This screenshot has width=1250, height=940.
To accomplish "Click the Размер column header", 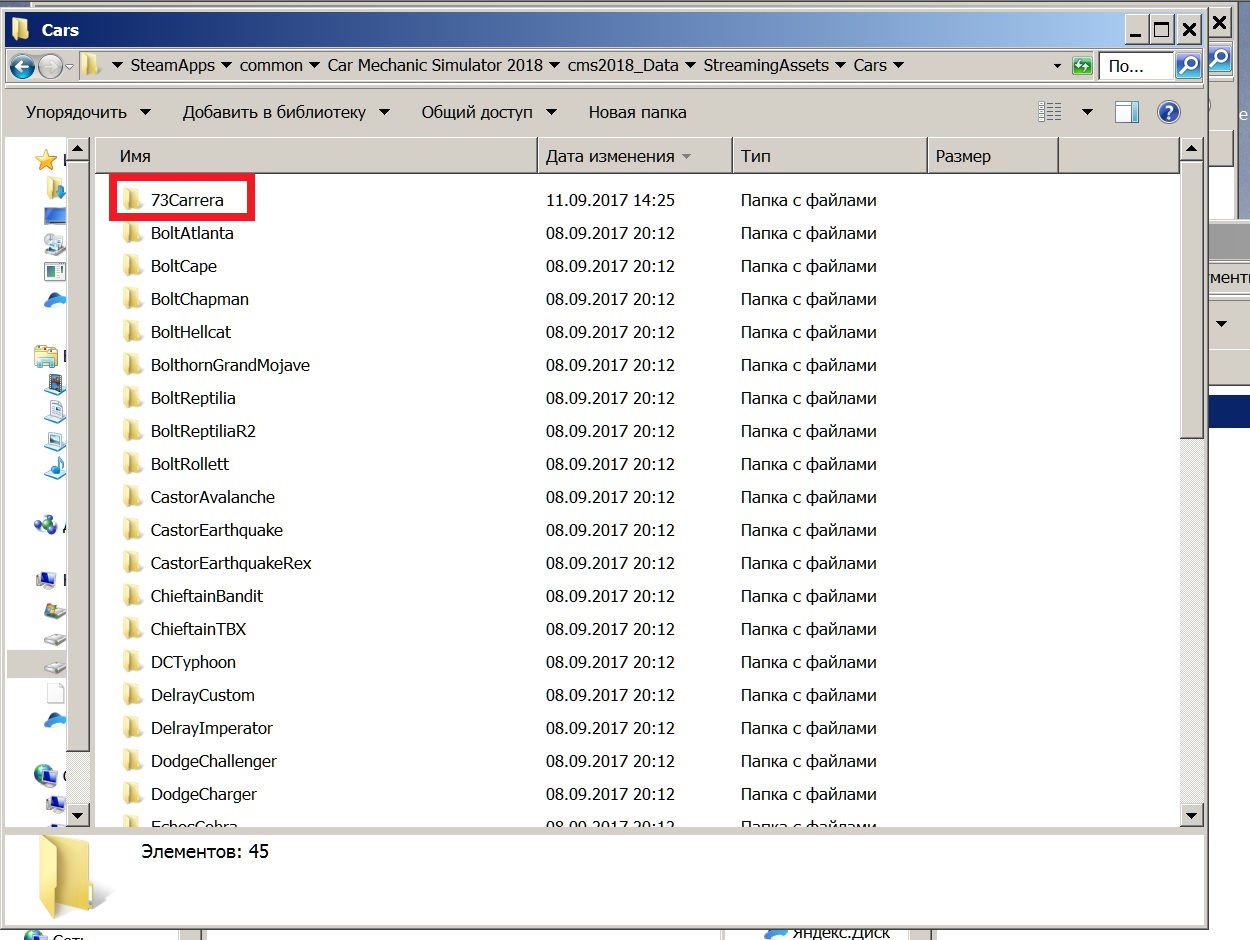I will point(993,156).
